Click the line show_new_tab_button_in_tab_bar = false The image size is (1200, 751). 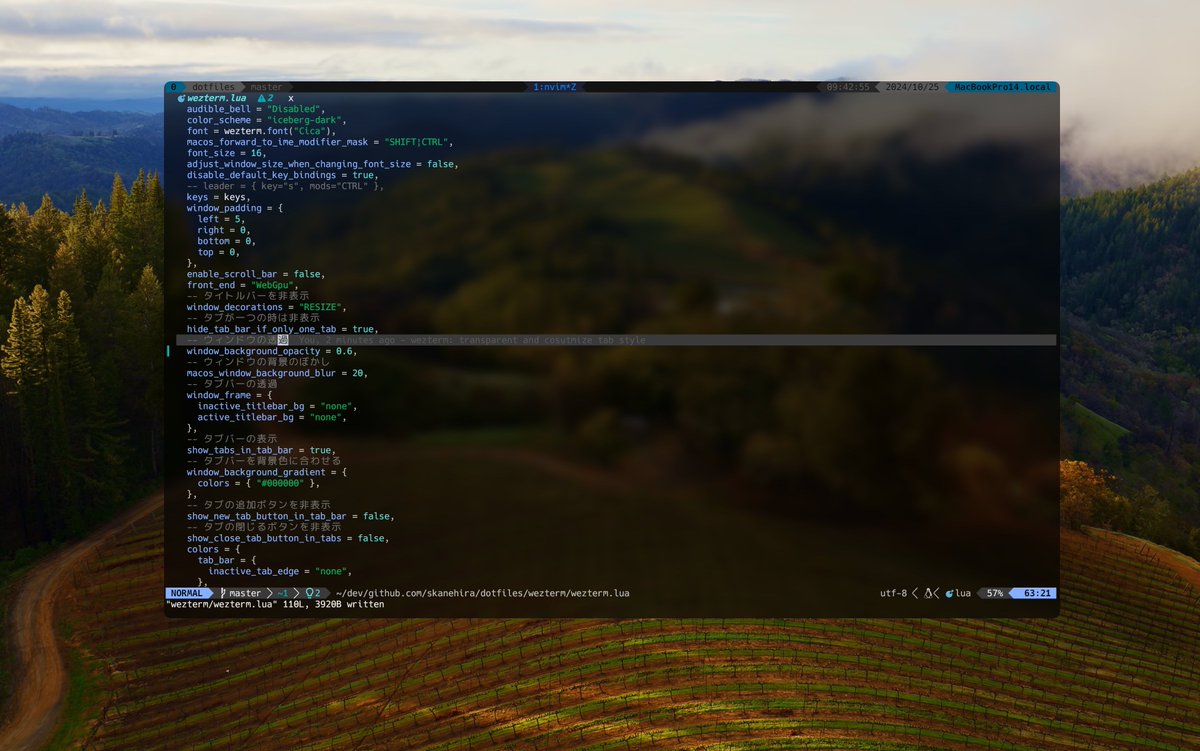pos(291,516)
